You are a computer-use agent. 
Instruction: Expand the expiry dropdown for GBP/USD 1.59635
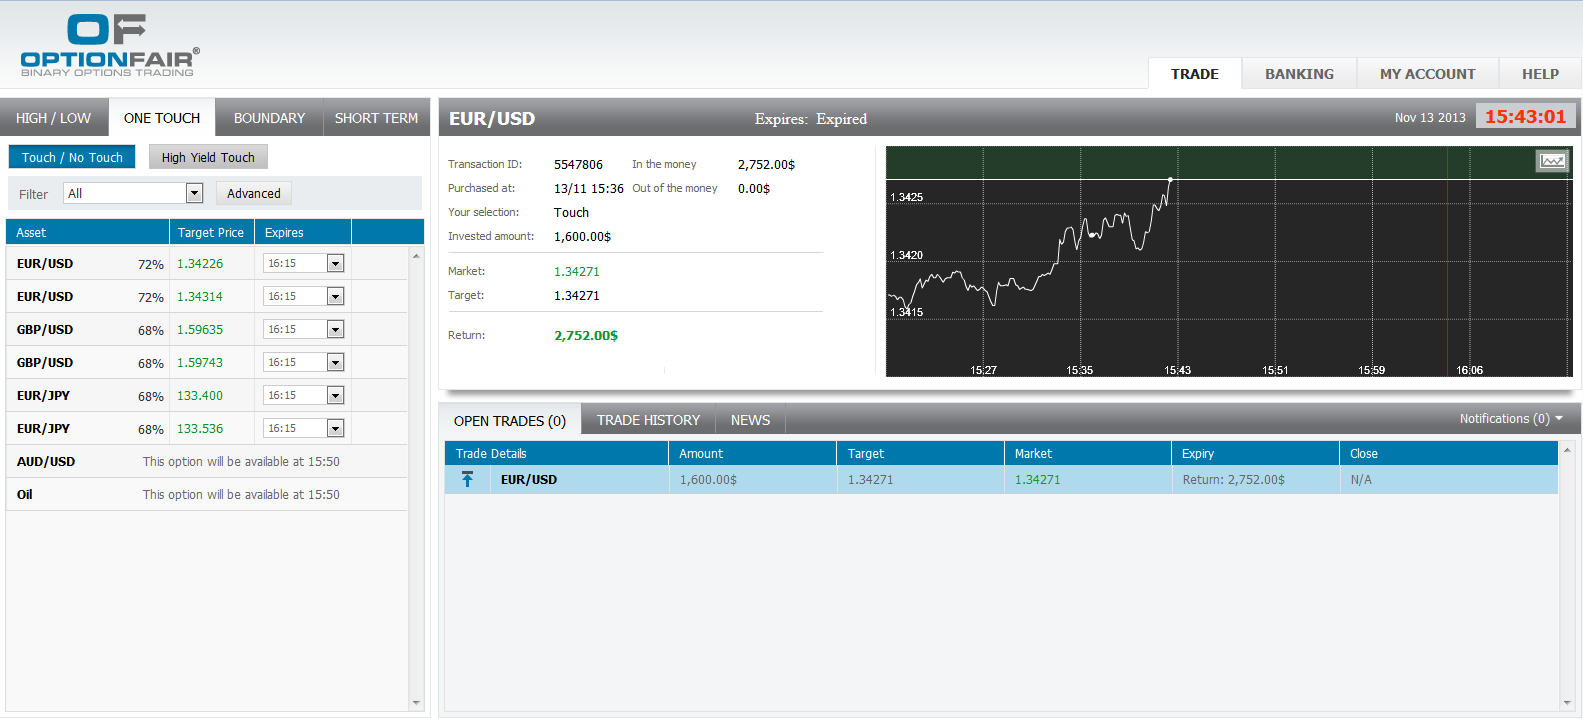(335, 329)
